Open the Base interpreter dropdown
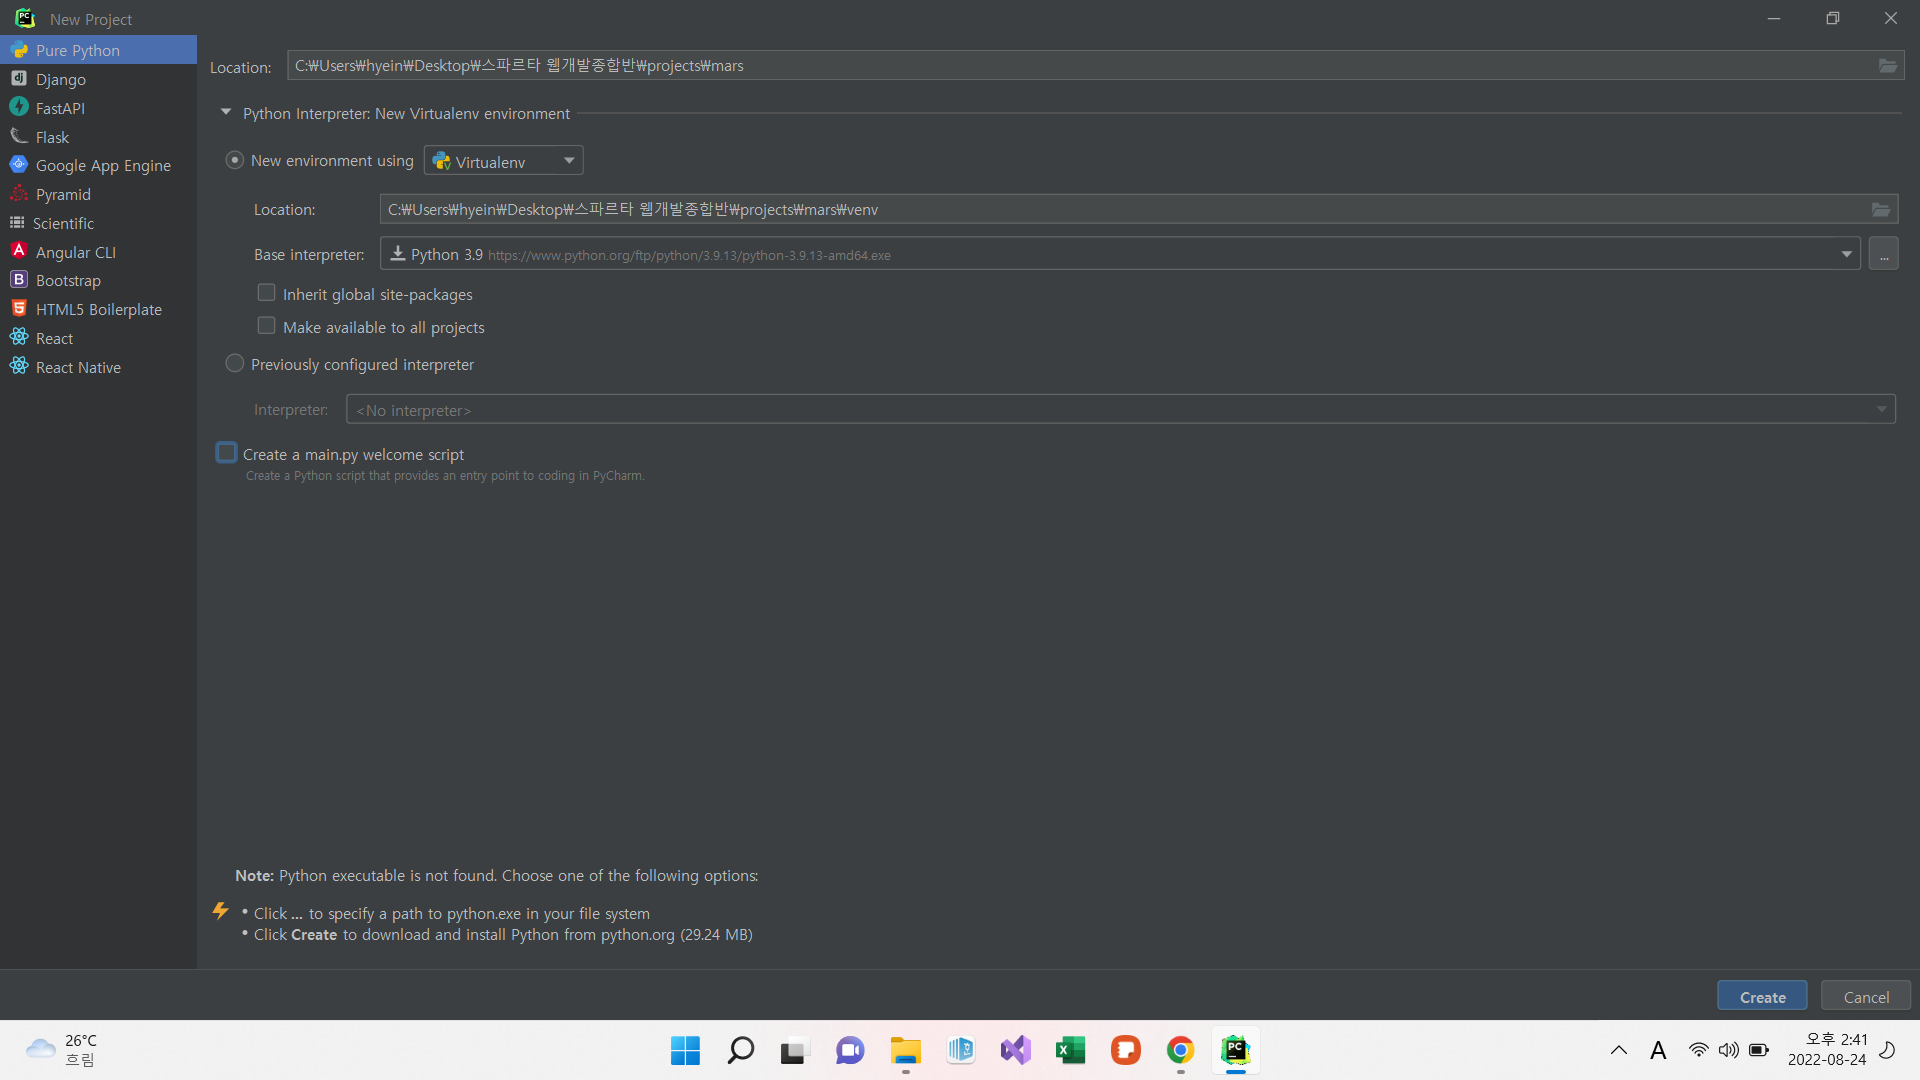 click(x=1120, y=254)
